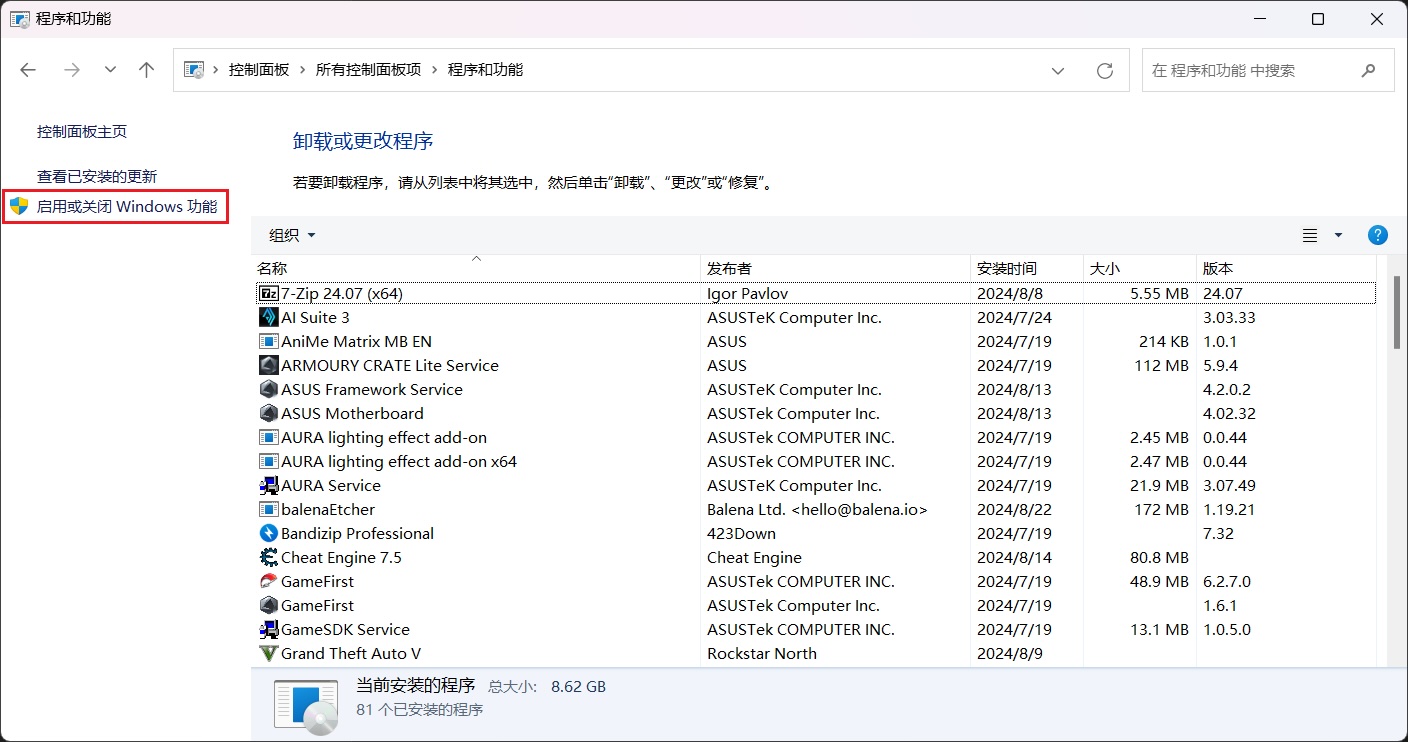Go forward with the right arrow

pyautogui.click(x=71, y=70)
